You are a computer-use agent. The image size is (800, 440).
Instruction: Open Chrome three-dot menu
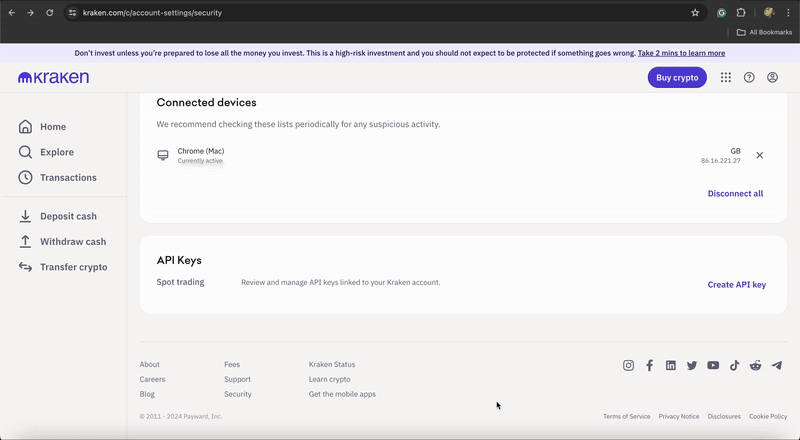coord(788,13)
